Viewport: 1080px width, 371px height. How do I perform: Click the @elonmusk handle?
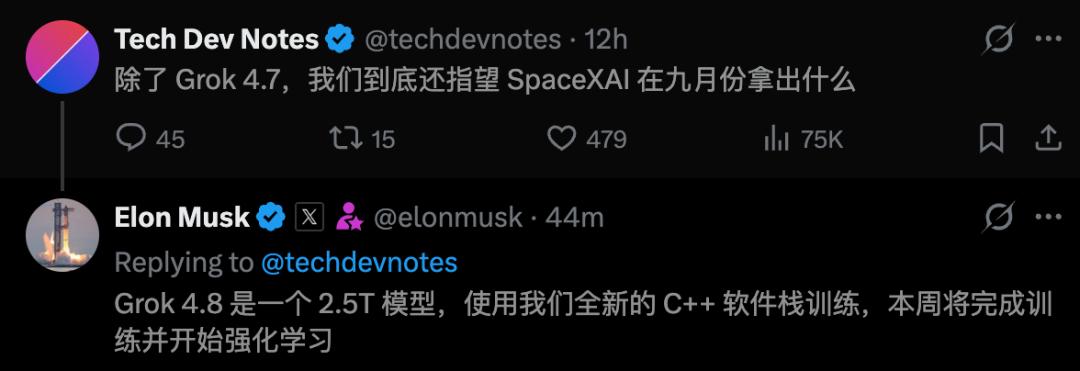(448, 218)
